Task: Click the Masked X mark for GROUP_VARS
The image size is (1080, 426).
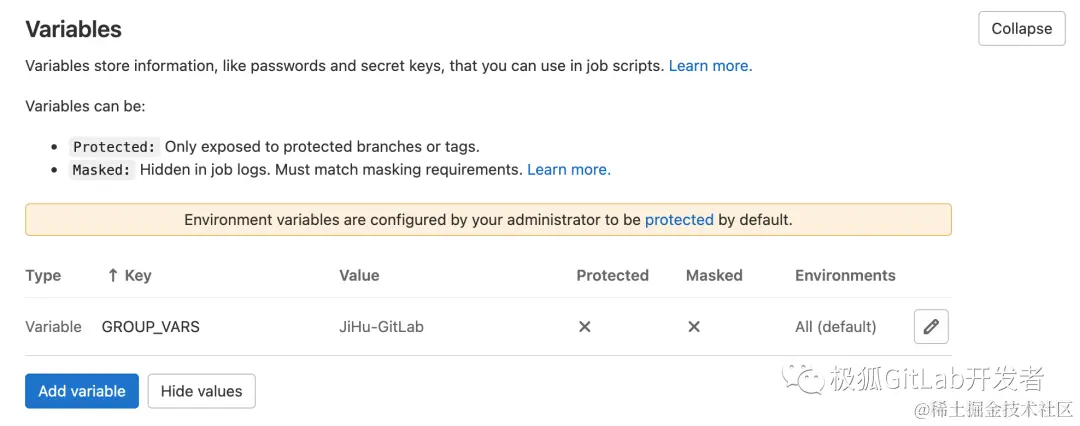Action: tap(694, 326)
